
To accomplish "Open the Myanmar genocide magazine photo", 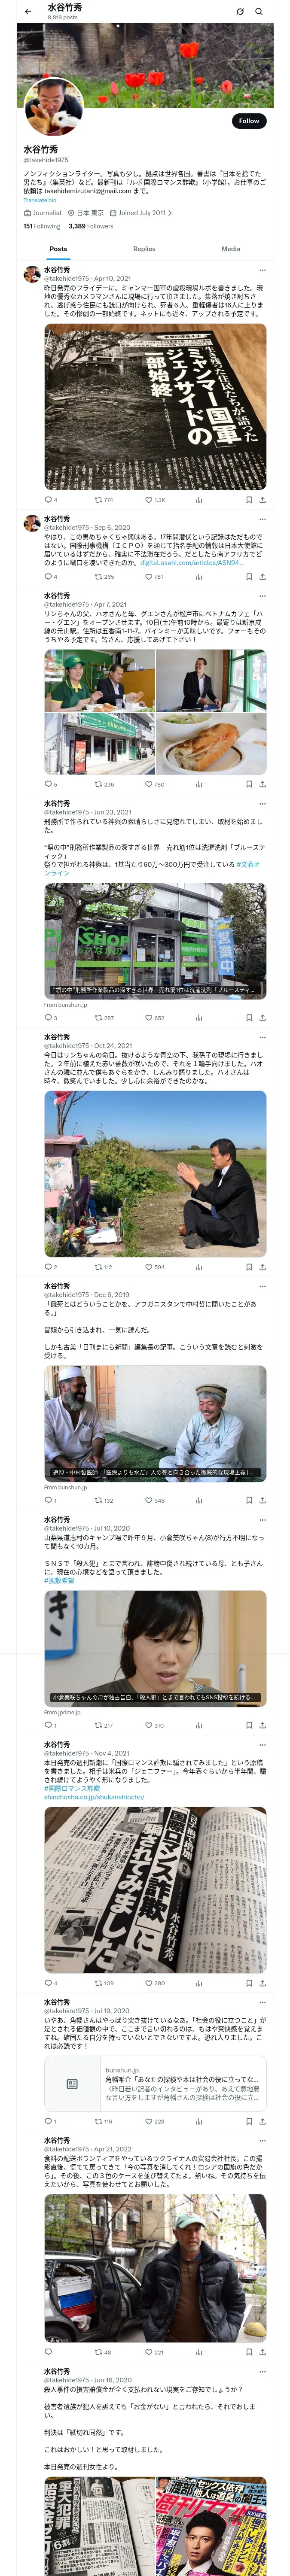I will [x=155, y=406].
